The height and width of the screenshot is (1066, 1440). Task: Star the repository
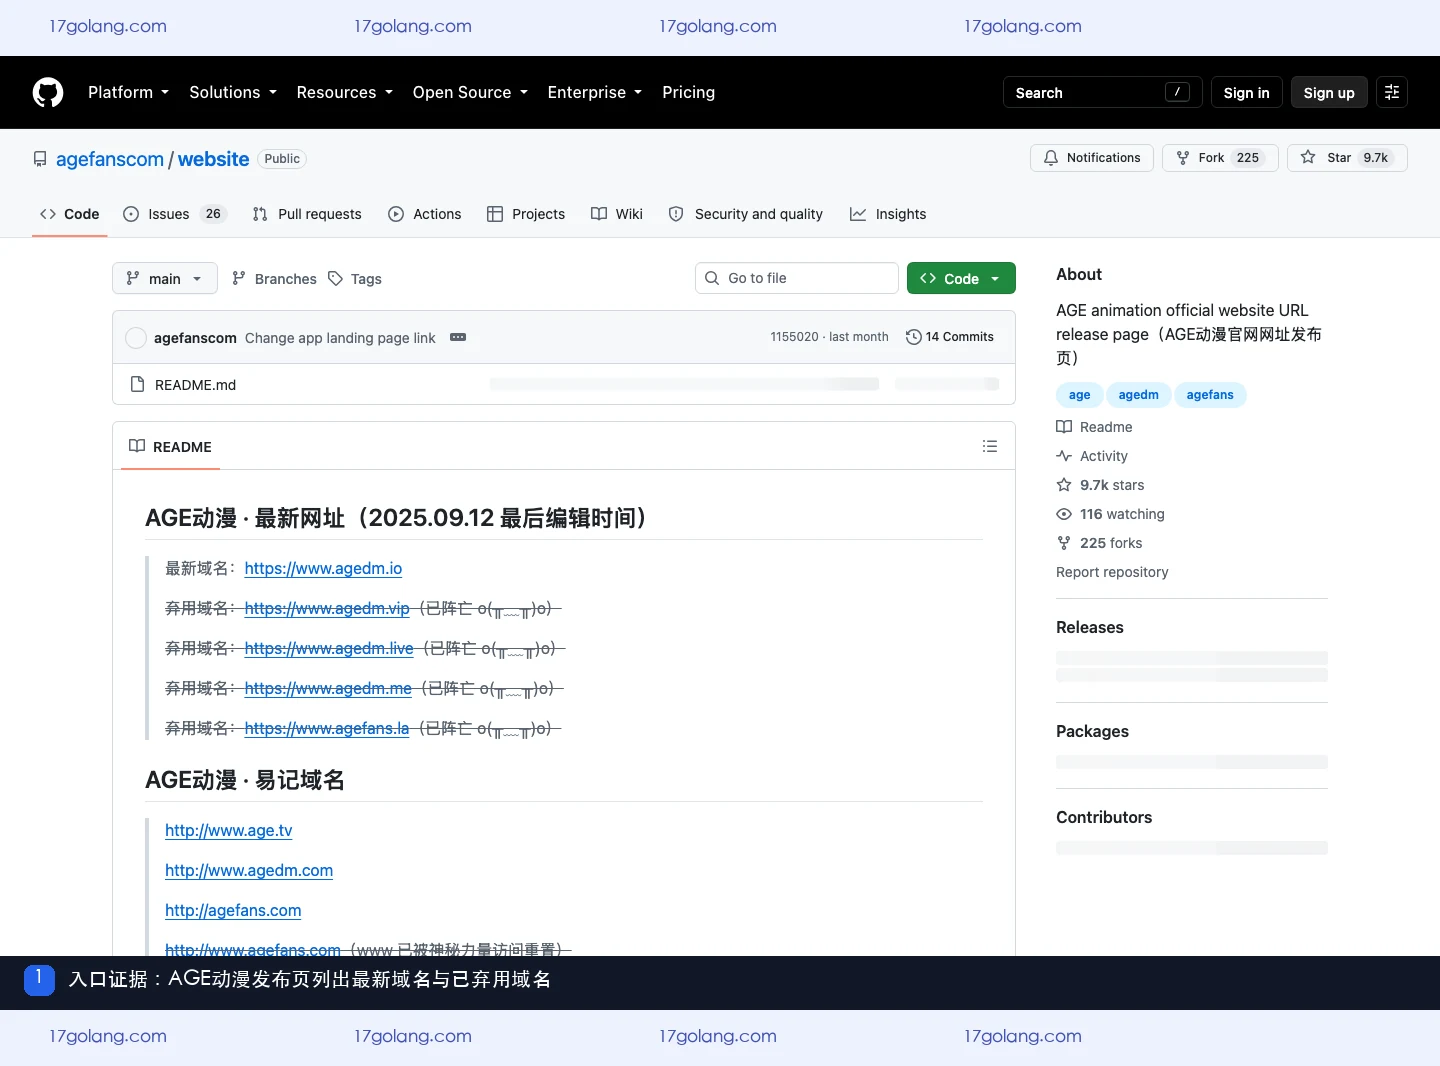1347,158
